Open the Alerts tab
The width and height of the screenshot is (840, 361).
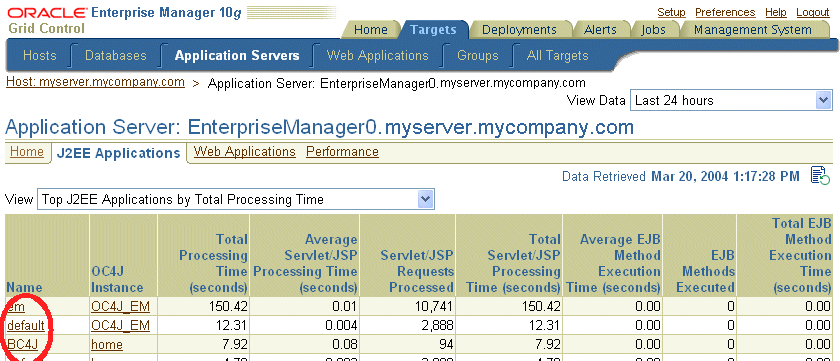[600, 29]
